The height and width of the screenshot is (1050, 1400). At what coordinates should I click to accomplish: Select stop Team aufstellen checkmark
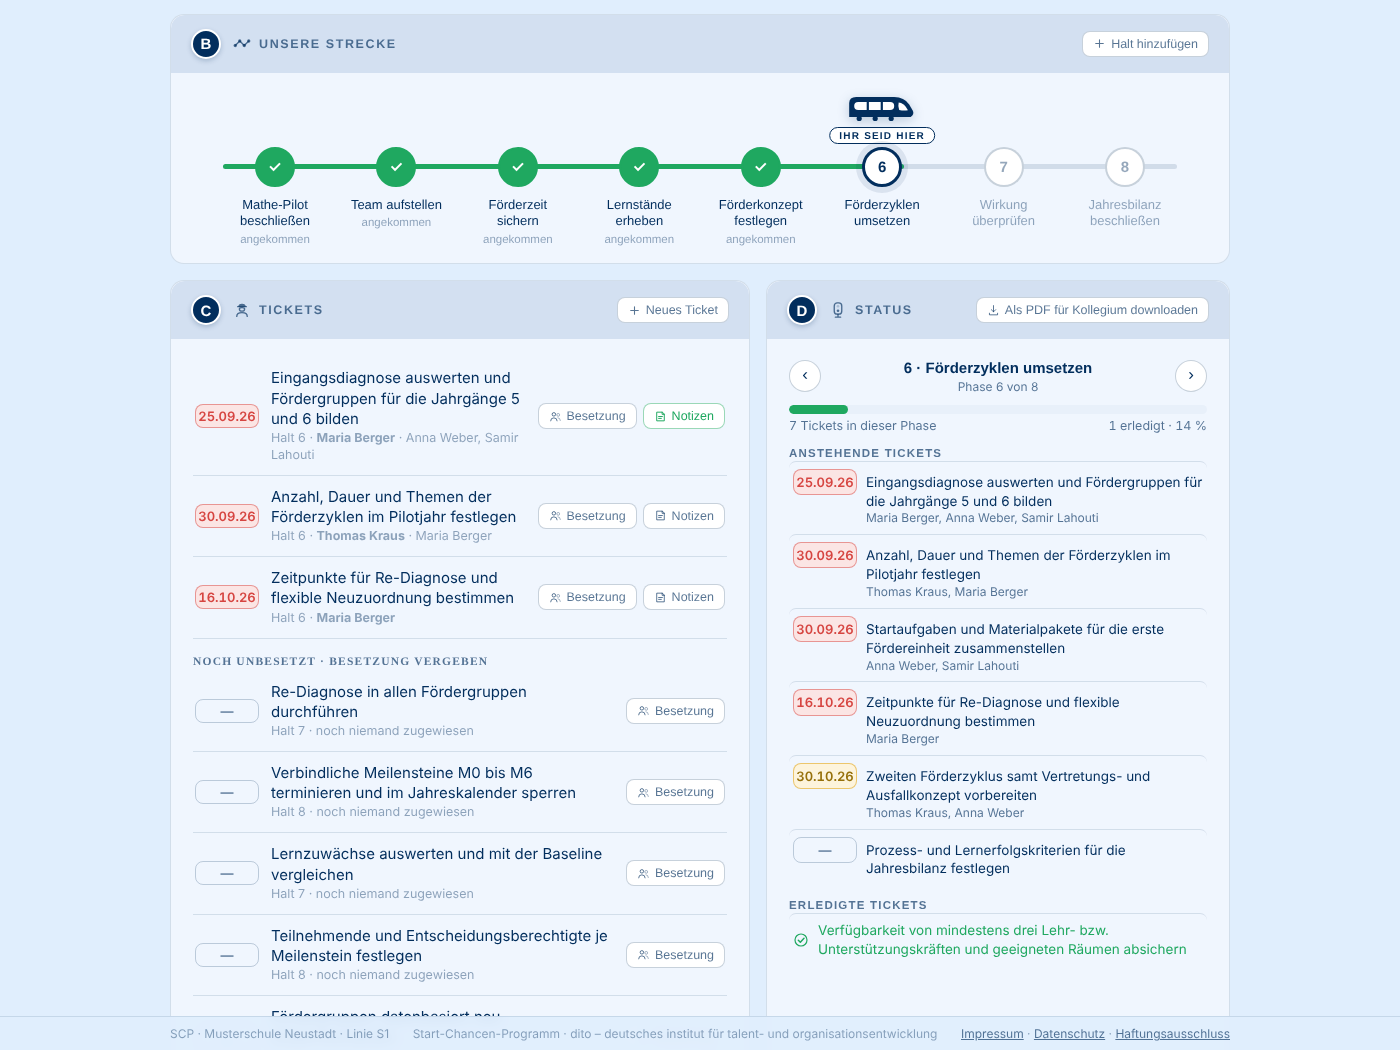[396, 167]
